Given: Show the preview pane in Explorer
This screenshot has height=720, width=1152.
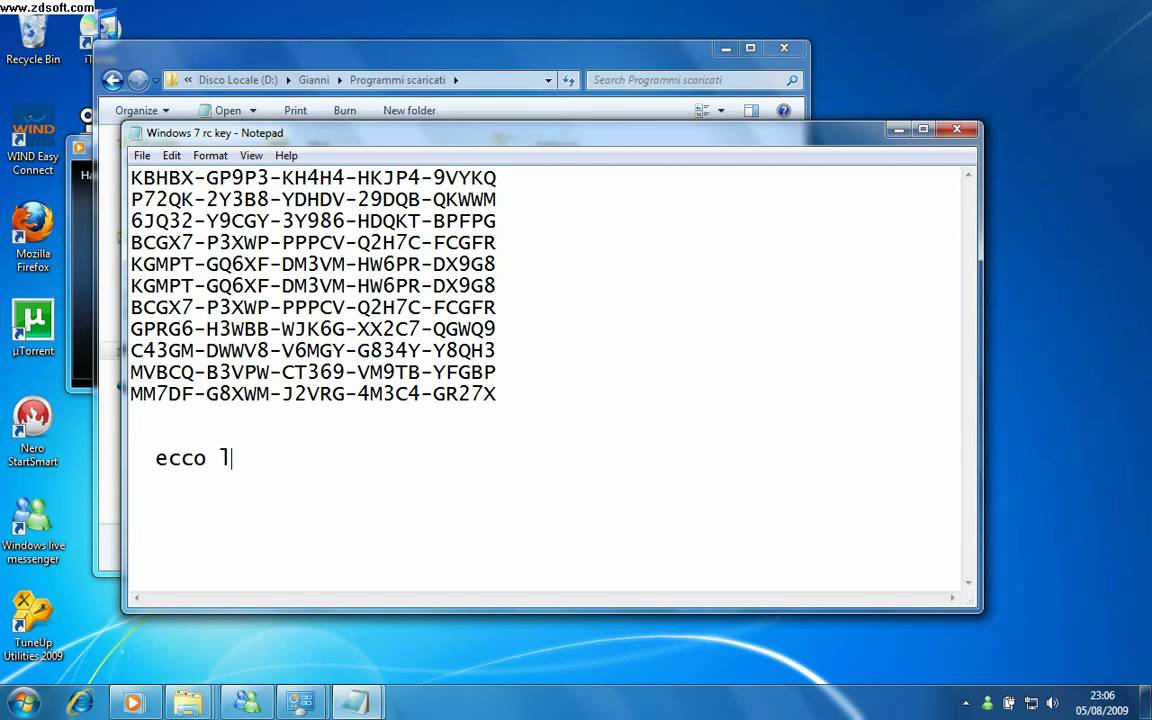Looking at the screenshot, I should click(751, 110).
